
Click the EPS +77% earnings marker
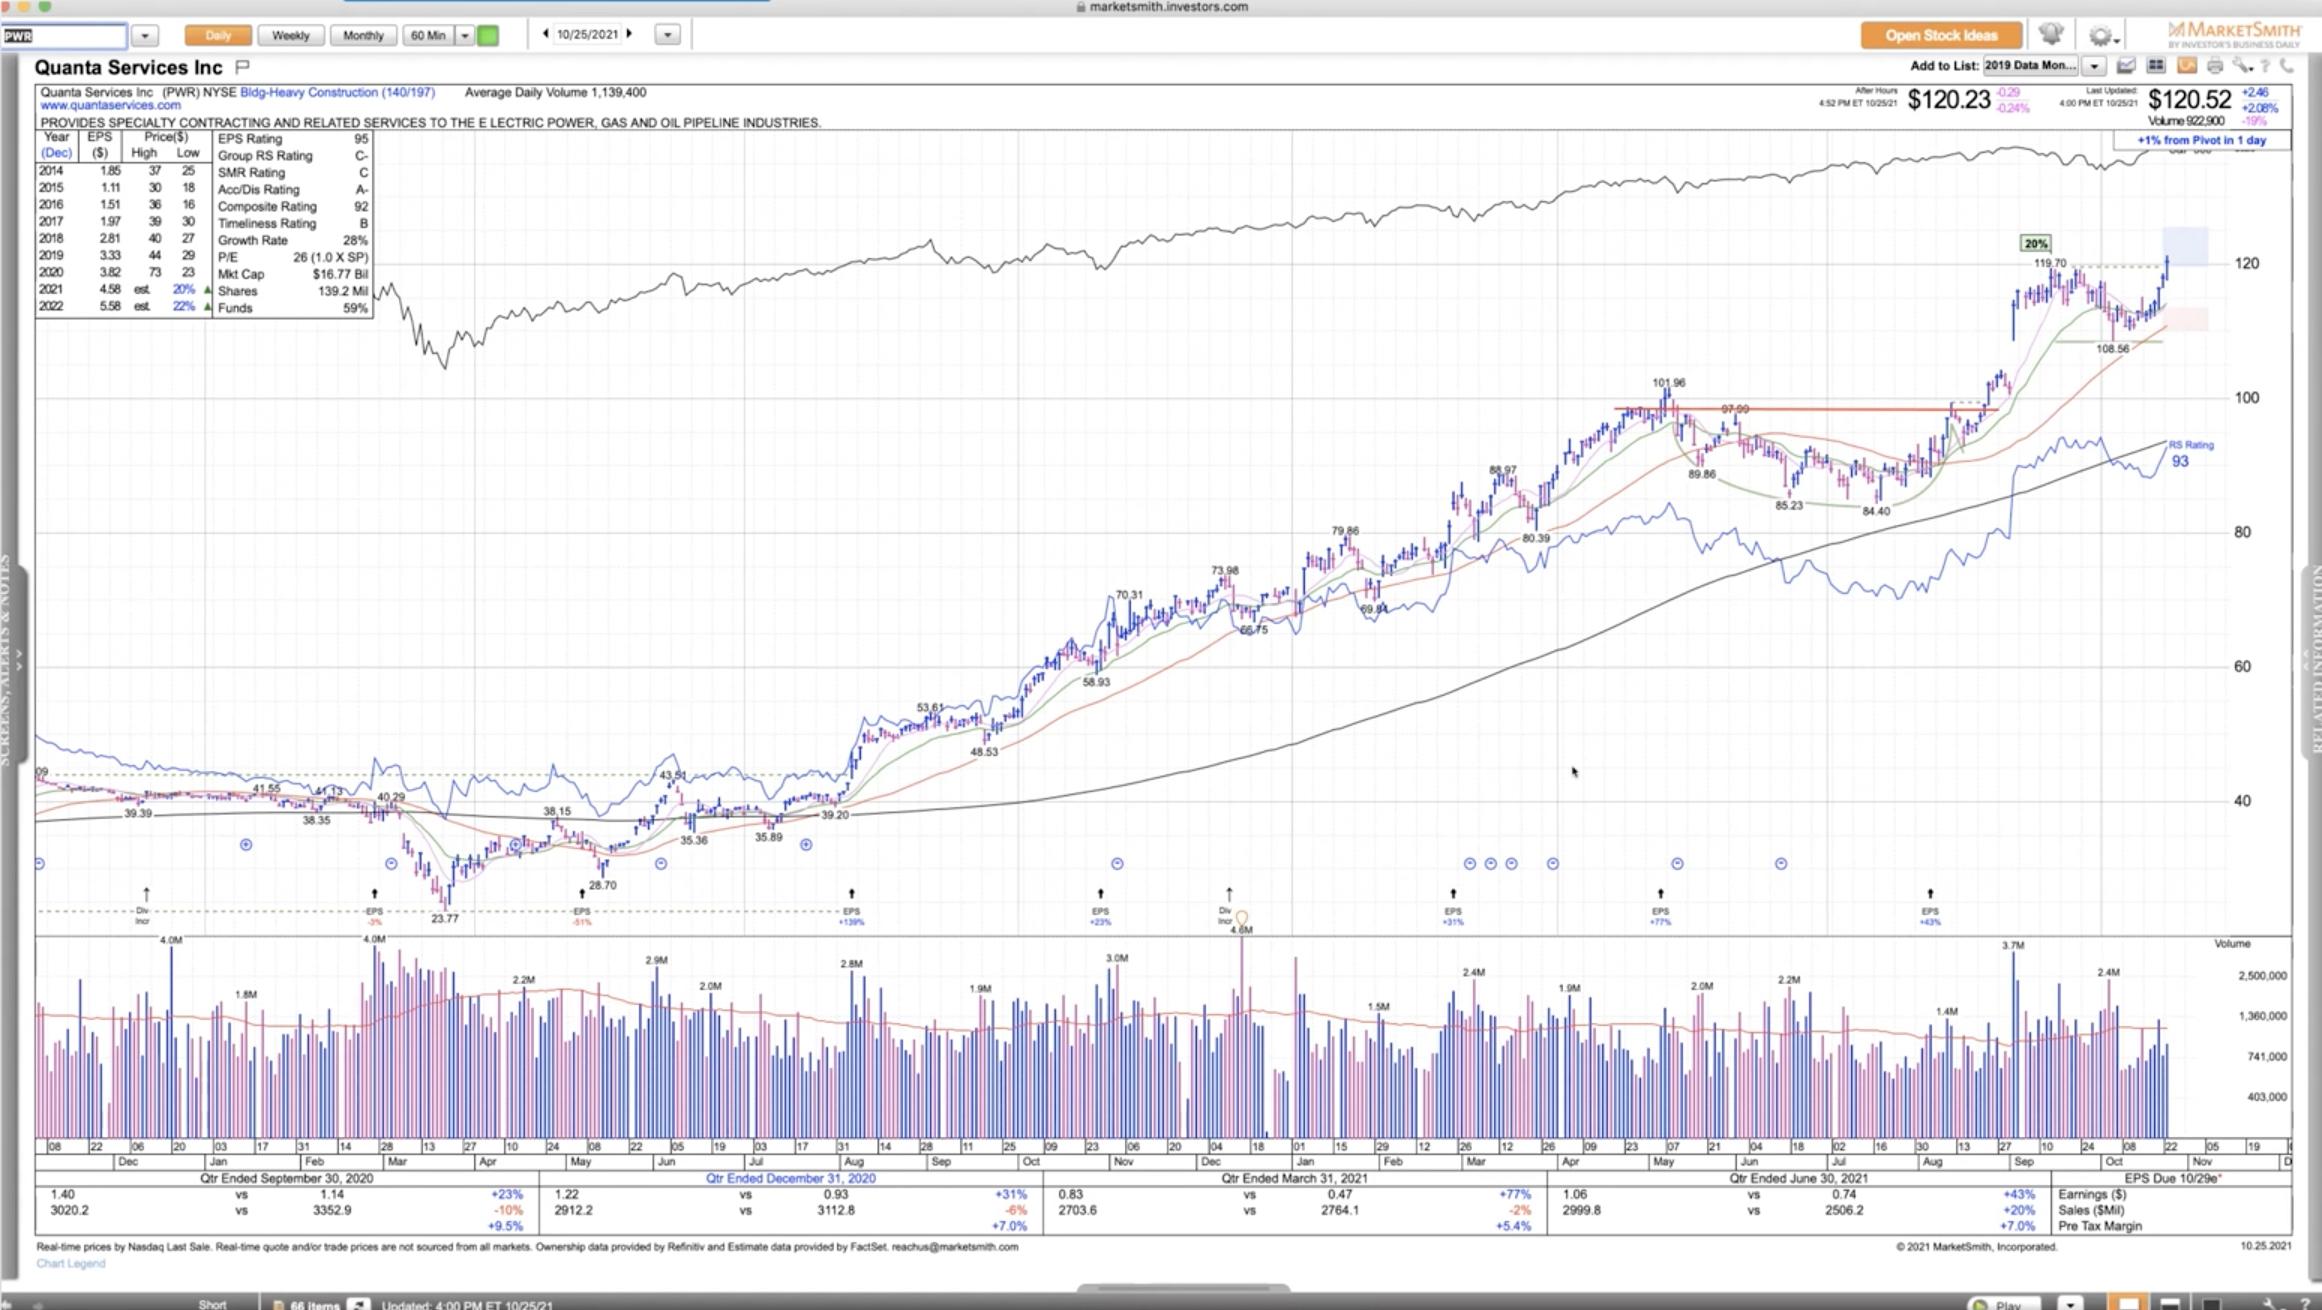click(1660, 907)
